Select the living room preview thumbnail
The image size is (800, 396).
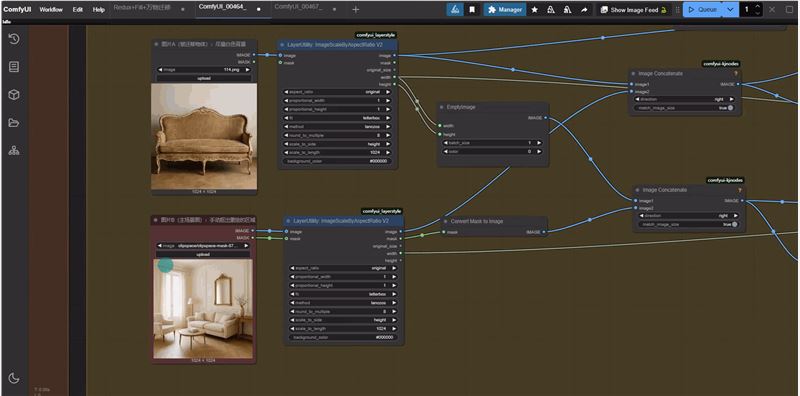[x=203, y=308]
